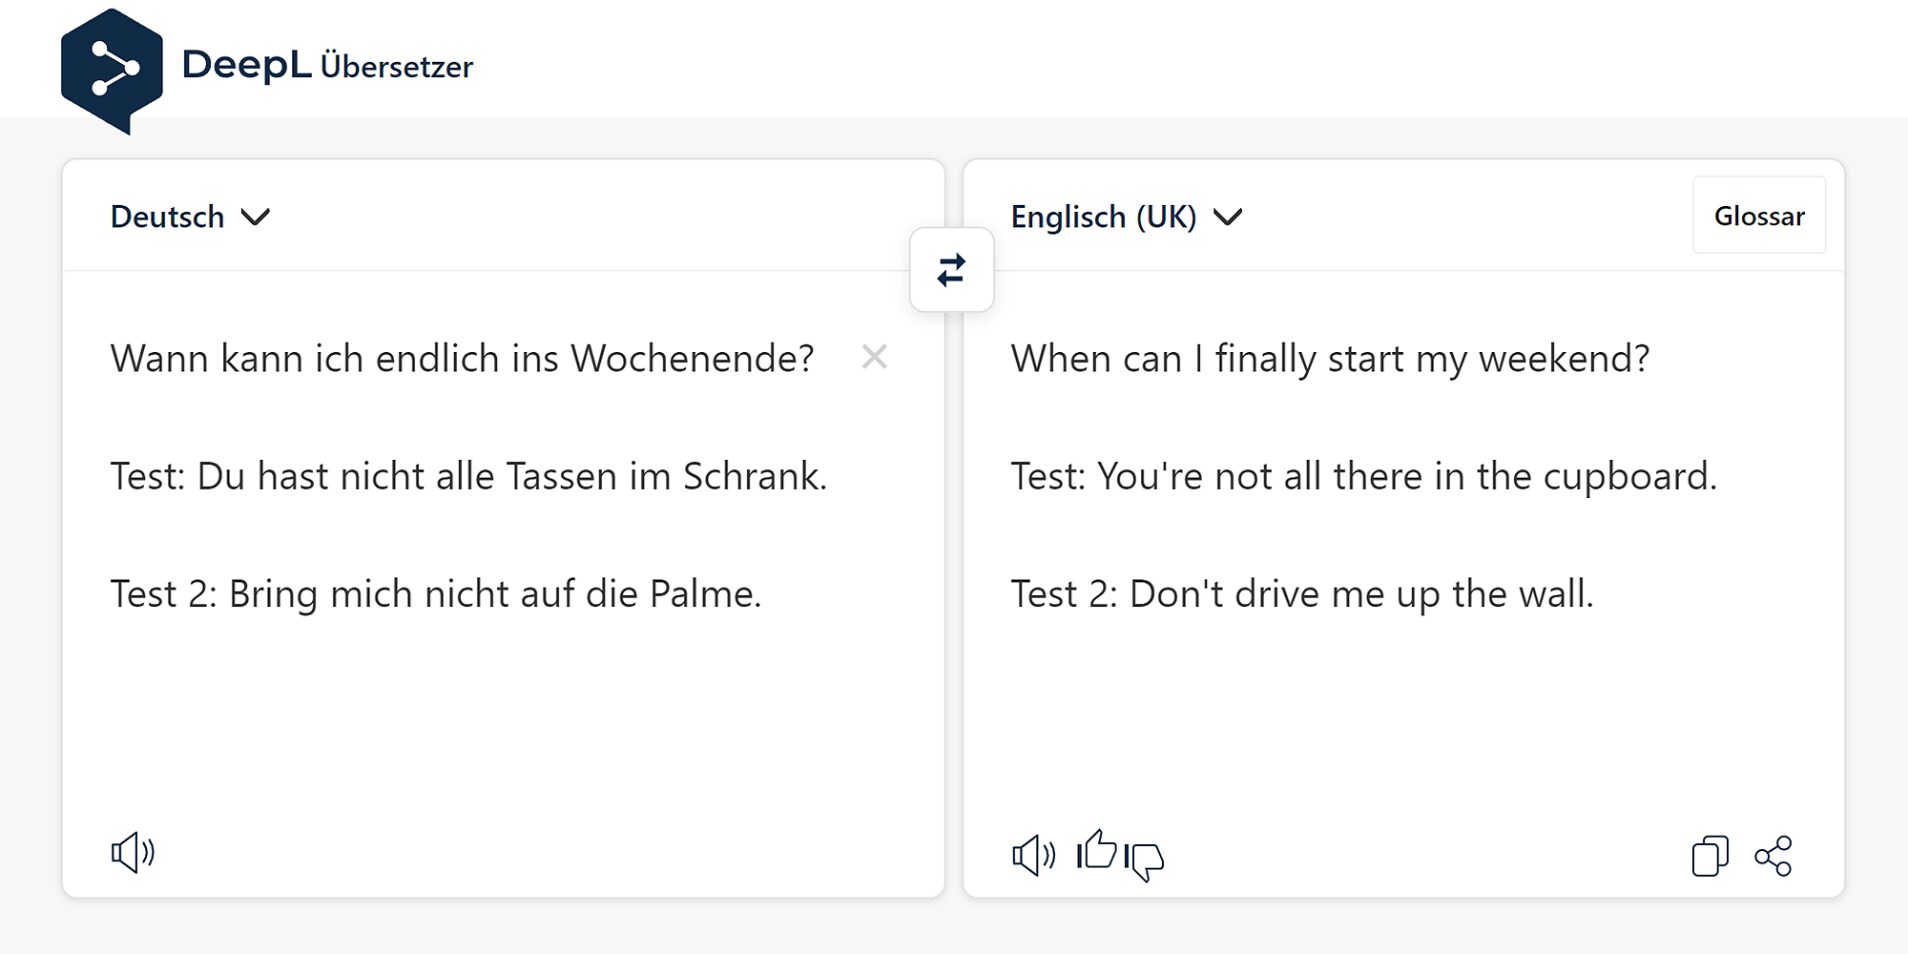This screenshot has width=1908, height=954.
Task: Play audio of the German source text
Action: click(x=133, y=853)
